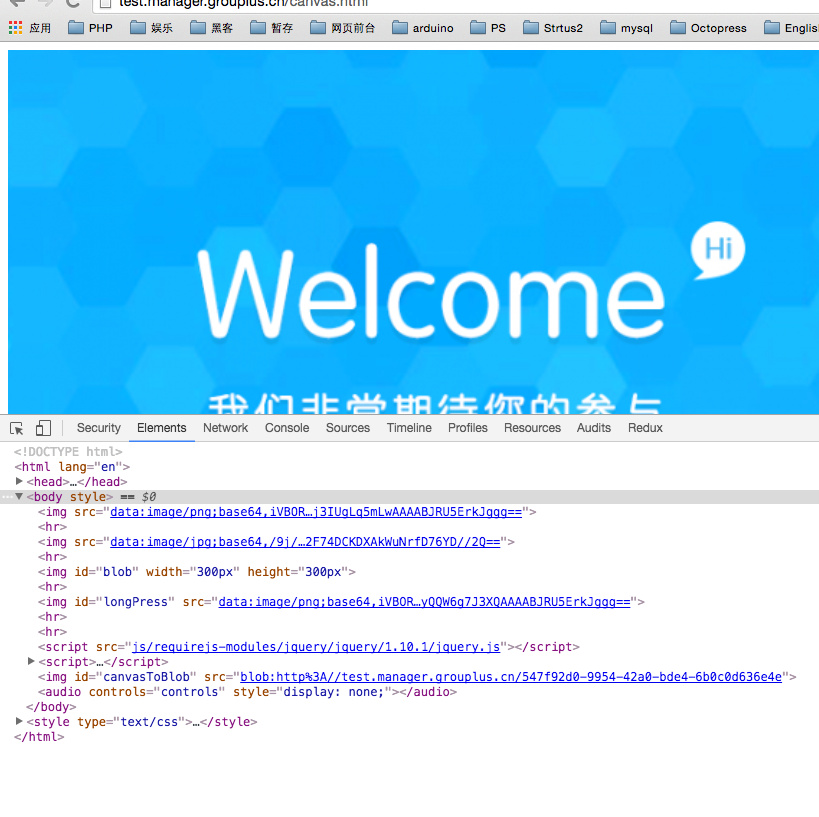Follow the jquery.js script source link
Viewport: 819px width, 817px height.
(316, 647)
